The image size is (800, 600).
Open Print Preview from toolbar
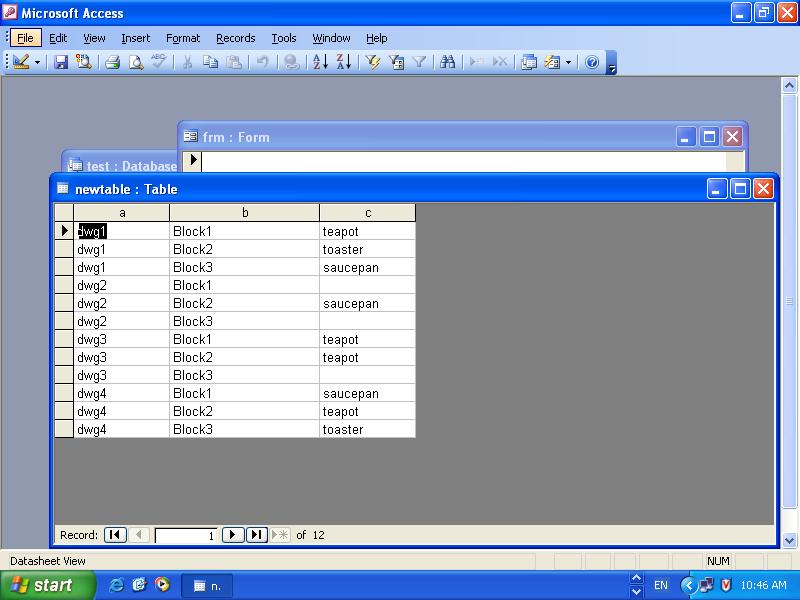click(135, 62)
